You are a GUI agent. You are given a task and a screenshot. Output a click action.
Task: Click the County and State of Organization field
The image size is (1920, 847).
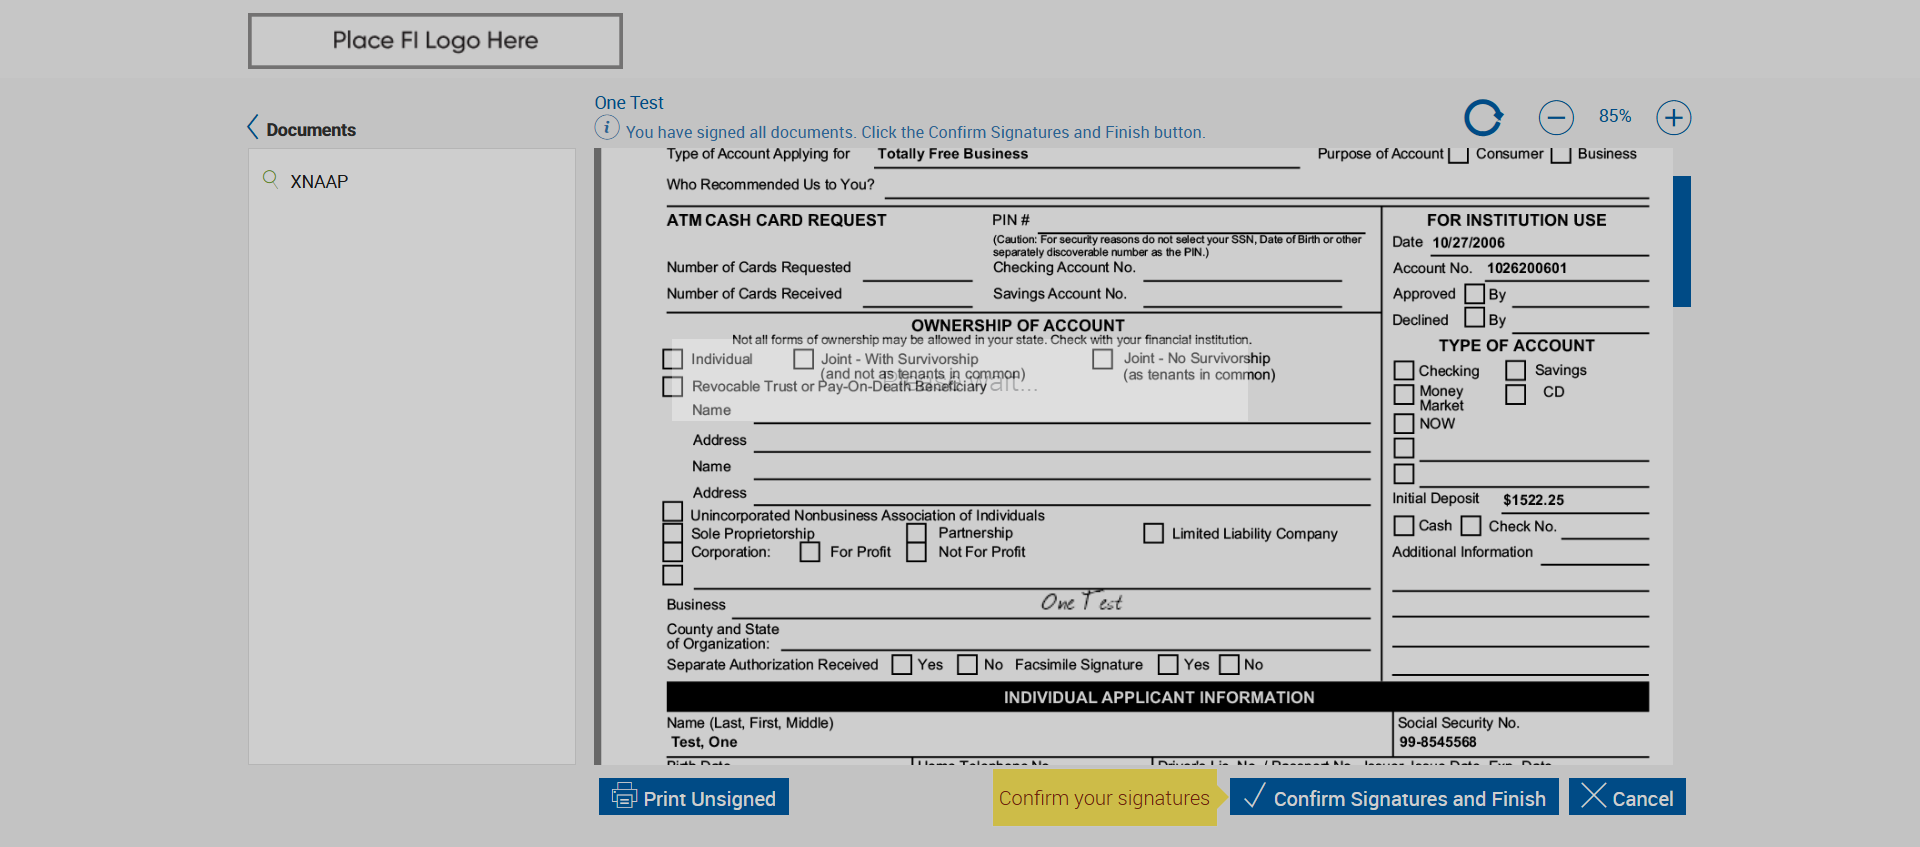[x=1075, y=639]
